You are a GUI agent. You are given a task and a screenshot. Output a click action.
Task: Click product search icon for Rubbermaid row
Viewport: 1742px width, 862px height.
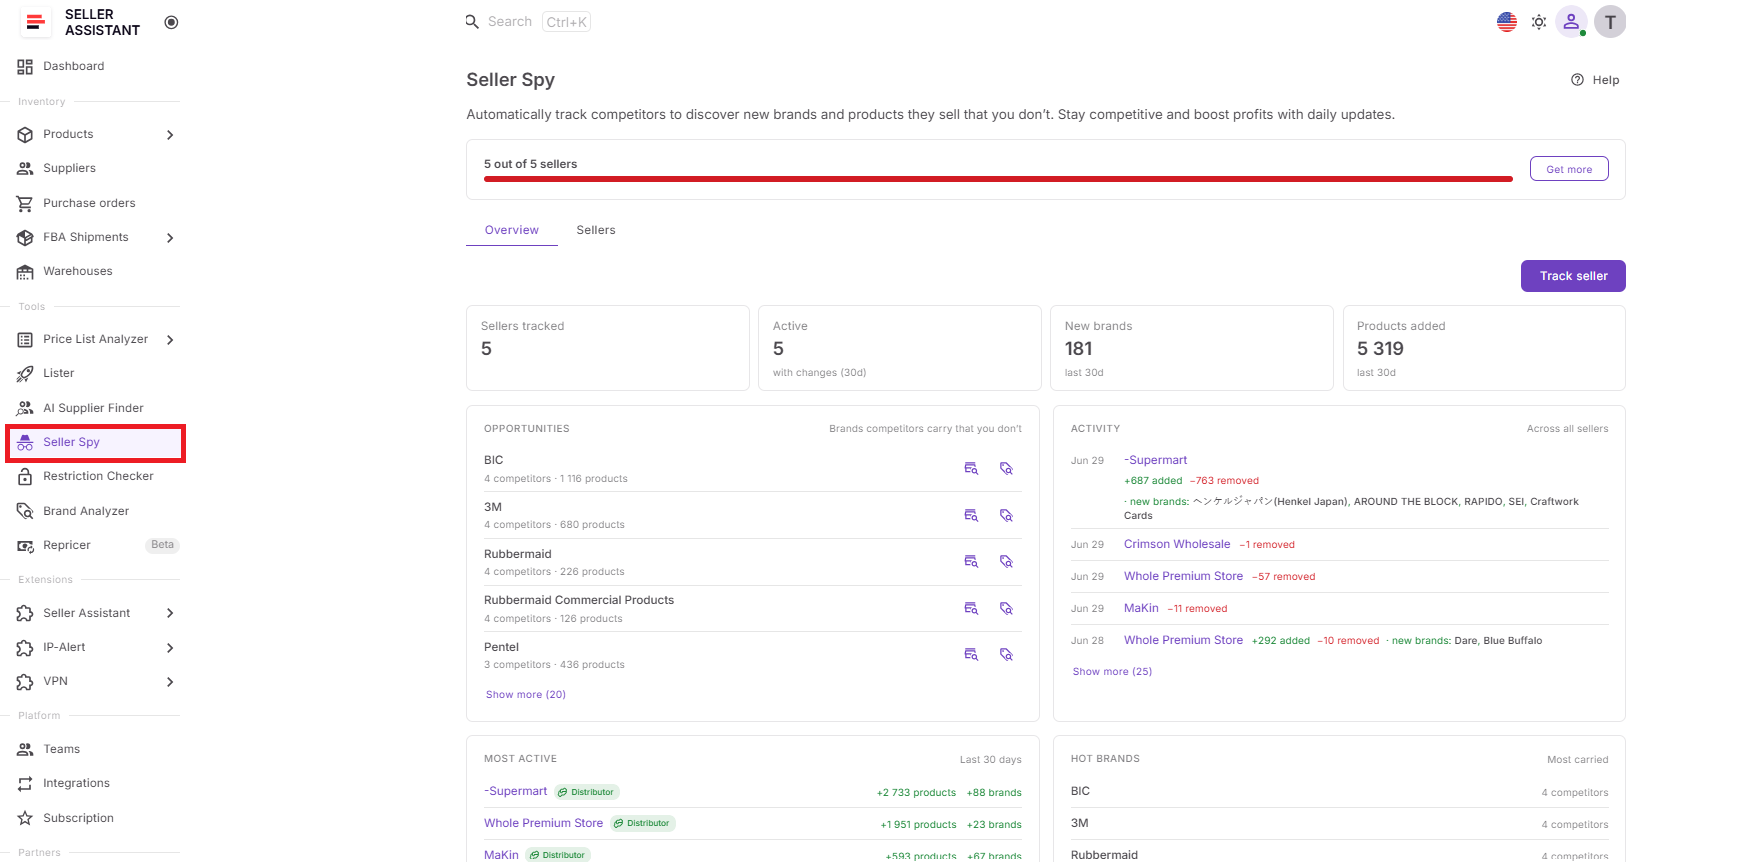coord(971,561)
